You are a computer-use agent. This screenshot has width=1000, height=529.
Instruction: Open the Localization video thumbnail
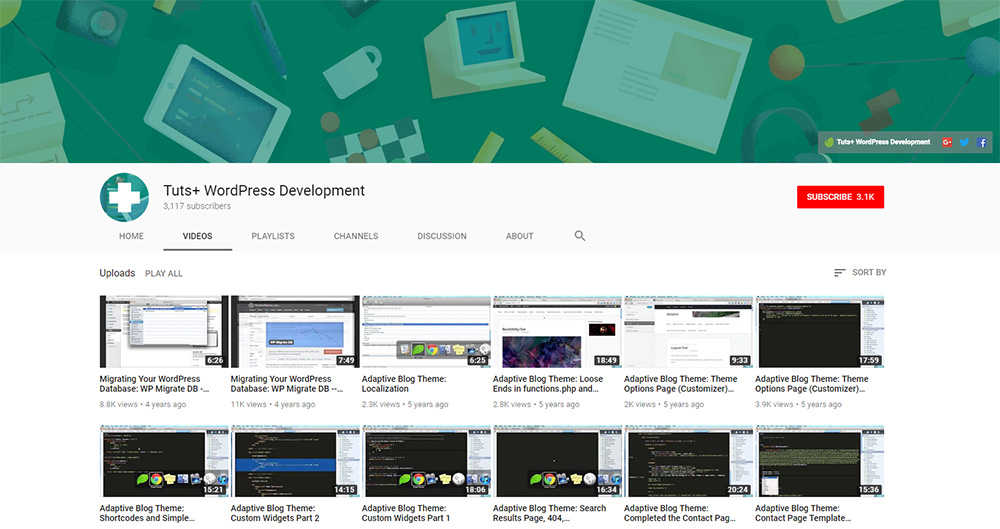(426, 331)
